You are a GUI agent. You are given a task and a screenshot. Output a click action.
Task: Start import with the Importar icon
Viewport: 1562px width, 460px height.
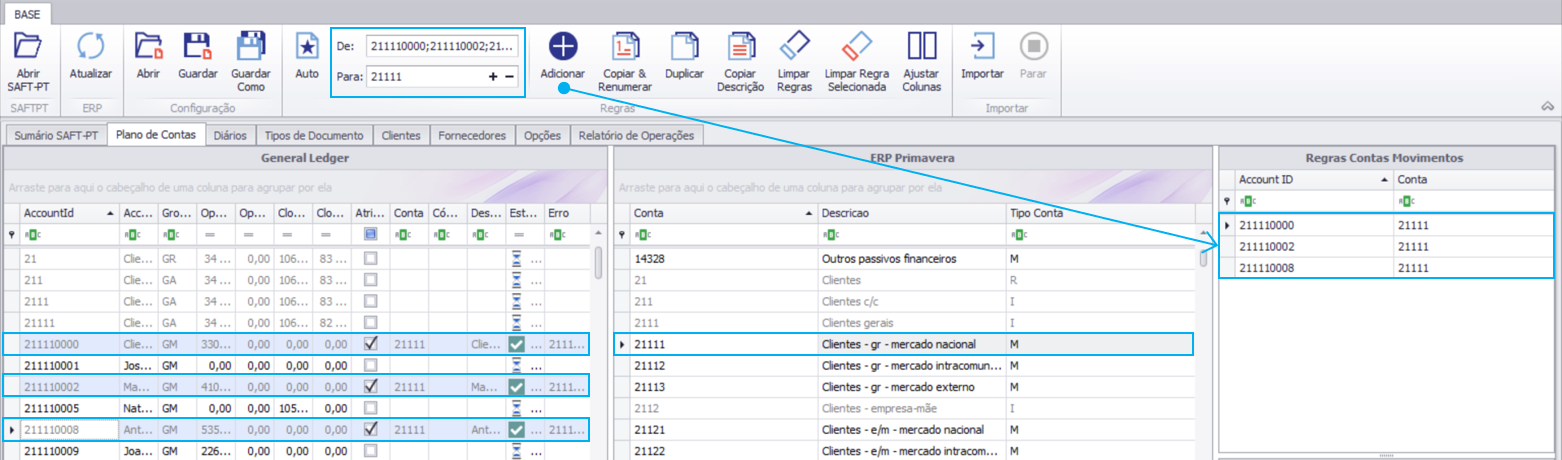coord(982,47)
